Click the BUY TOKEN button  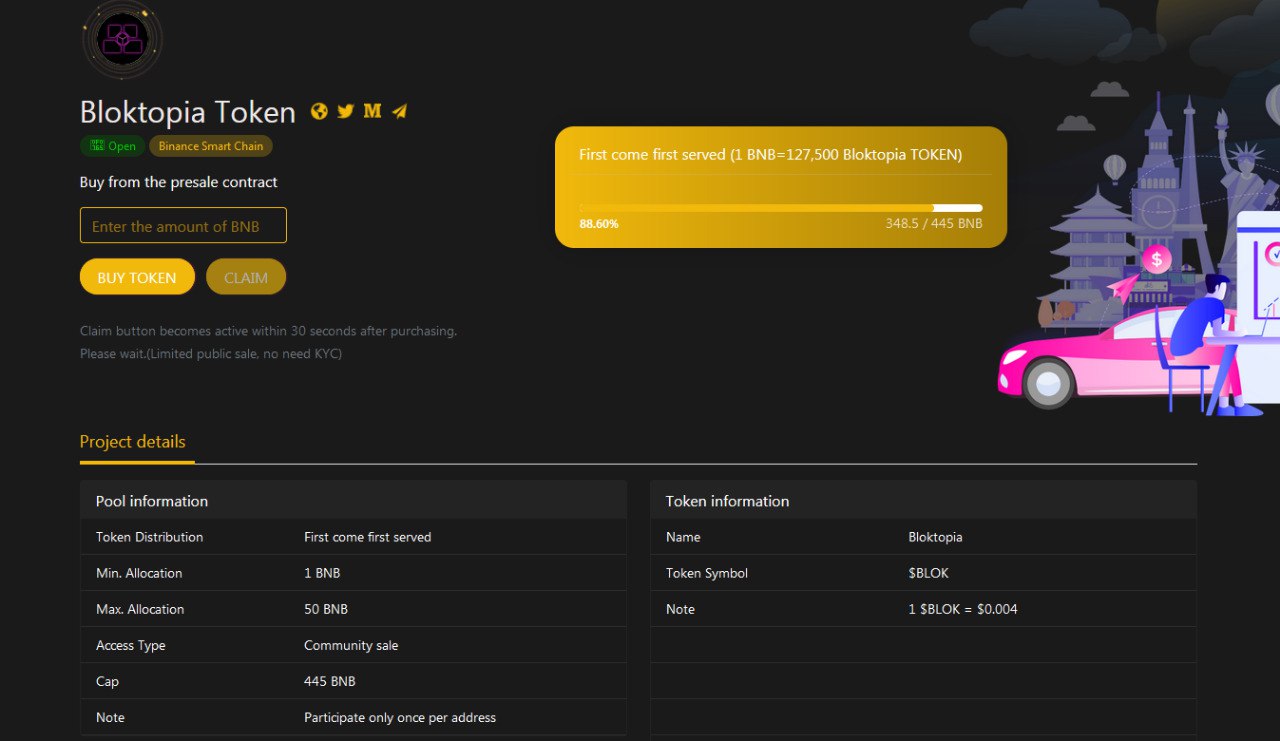tap(137, 277)
